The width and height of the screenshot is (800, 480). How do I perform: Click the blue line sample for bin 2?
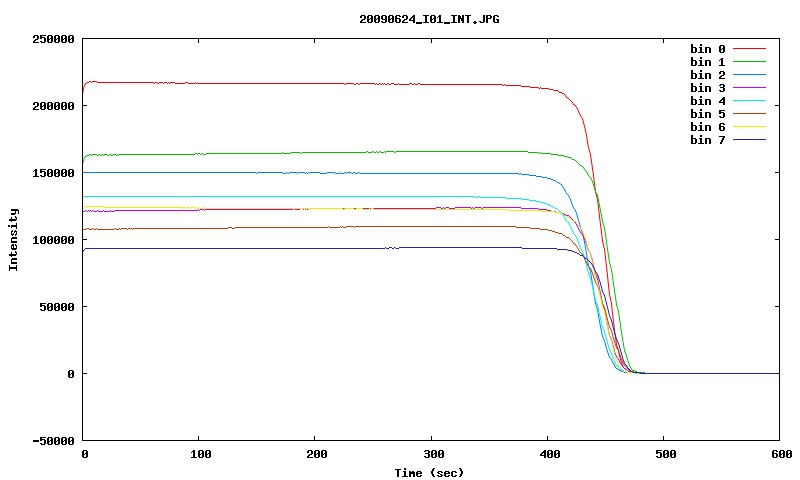(749, 74)
